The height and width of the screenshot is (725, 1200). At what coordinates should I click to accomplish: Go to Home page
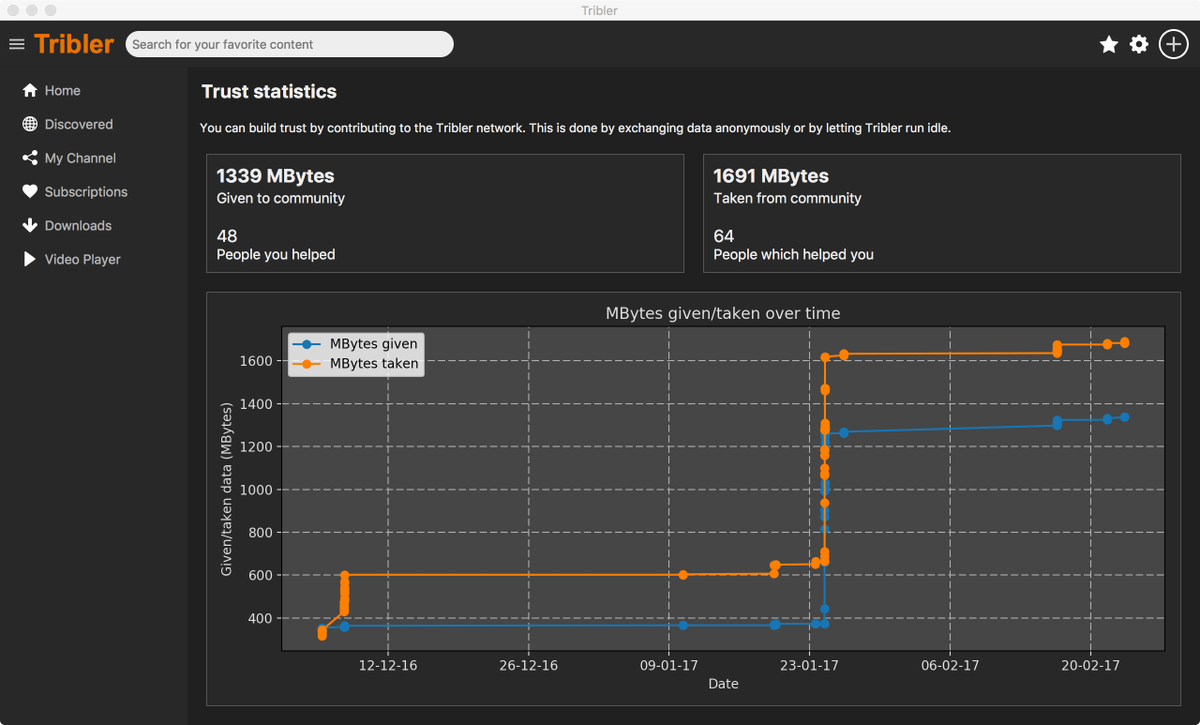pyautogui.click(x=62, y=90)
